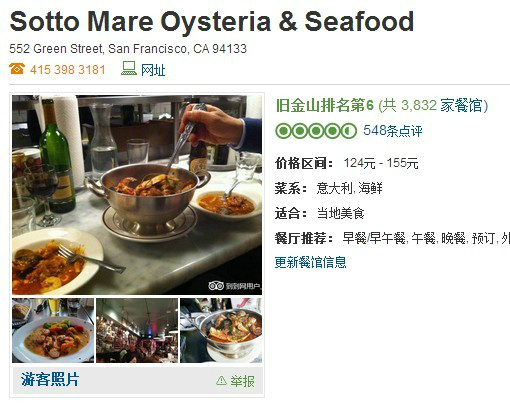Click the green computer website icon
This screenshot has width=510, height=404.
click(x=129, y=68)
